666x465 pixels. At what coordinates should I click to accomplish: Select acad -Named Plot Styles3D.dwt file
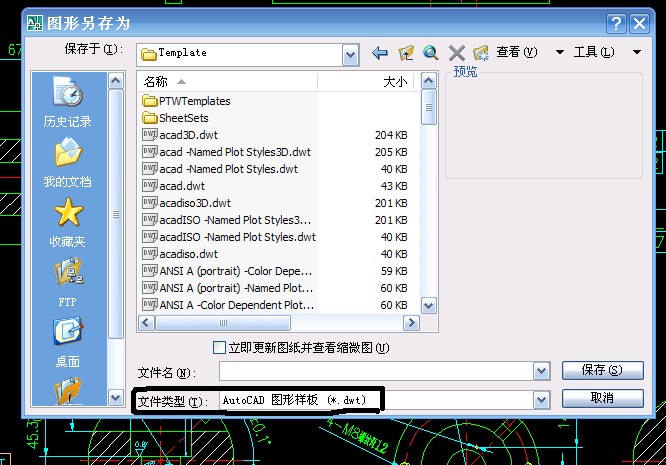(226, 152)
